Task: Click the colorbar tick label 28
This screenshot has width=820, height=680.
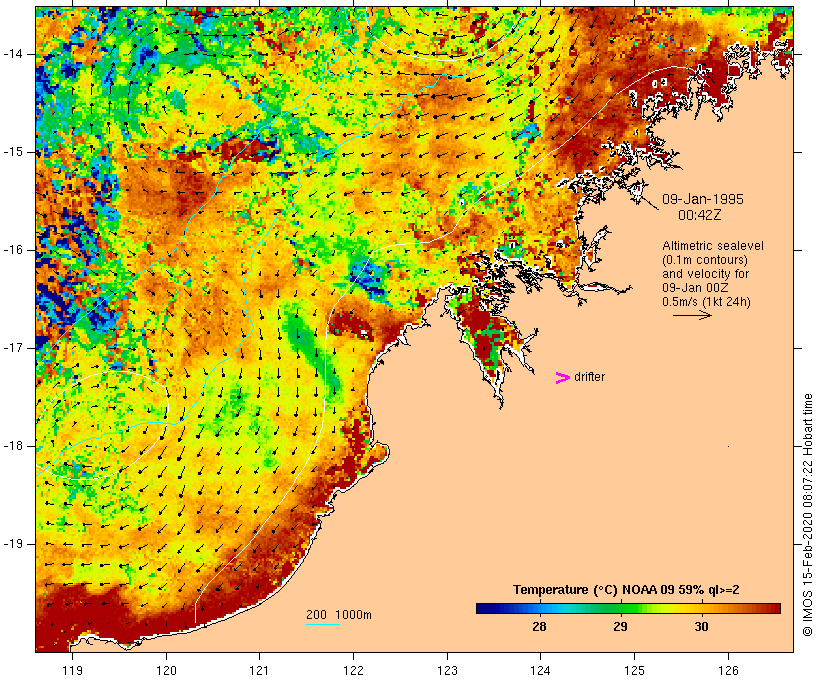Action: pyautogui.click(x=539, y=626)
